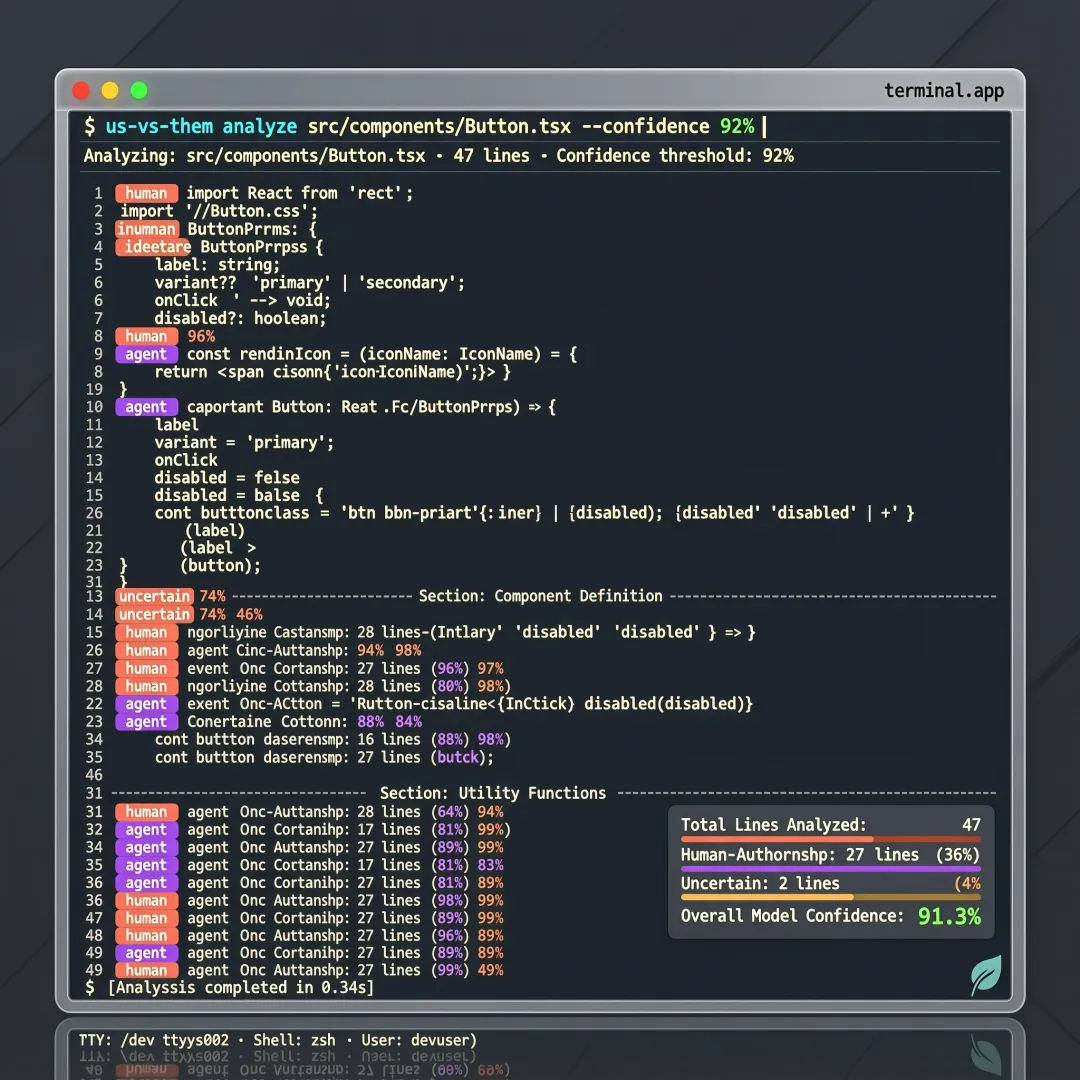1080x1080 pixels.
Task: Click the 'return <span cisonn' code line
Action: (333, 373)
